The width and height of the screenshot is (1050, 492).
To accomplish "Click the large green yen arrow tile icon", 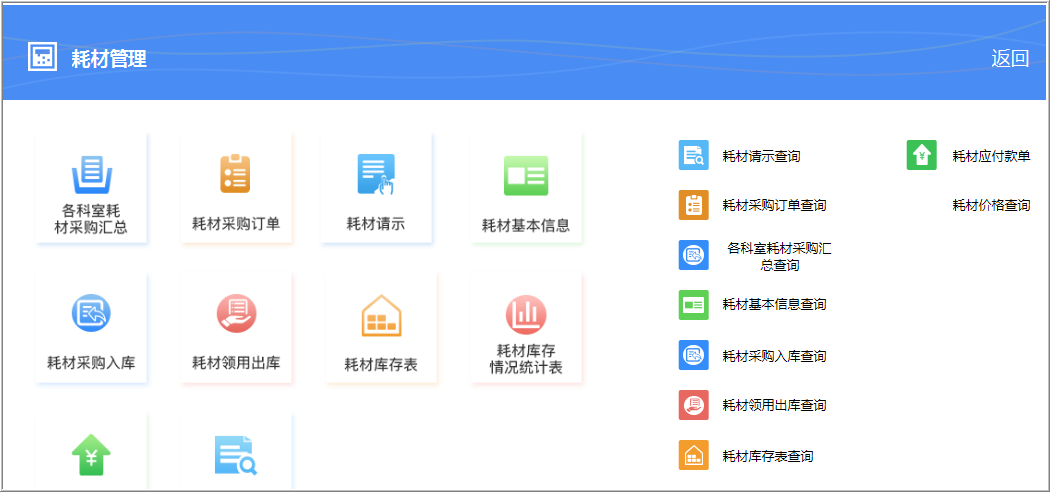I will tap(91, 455).
